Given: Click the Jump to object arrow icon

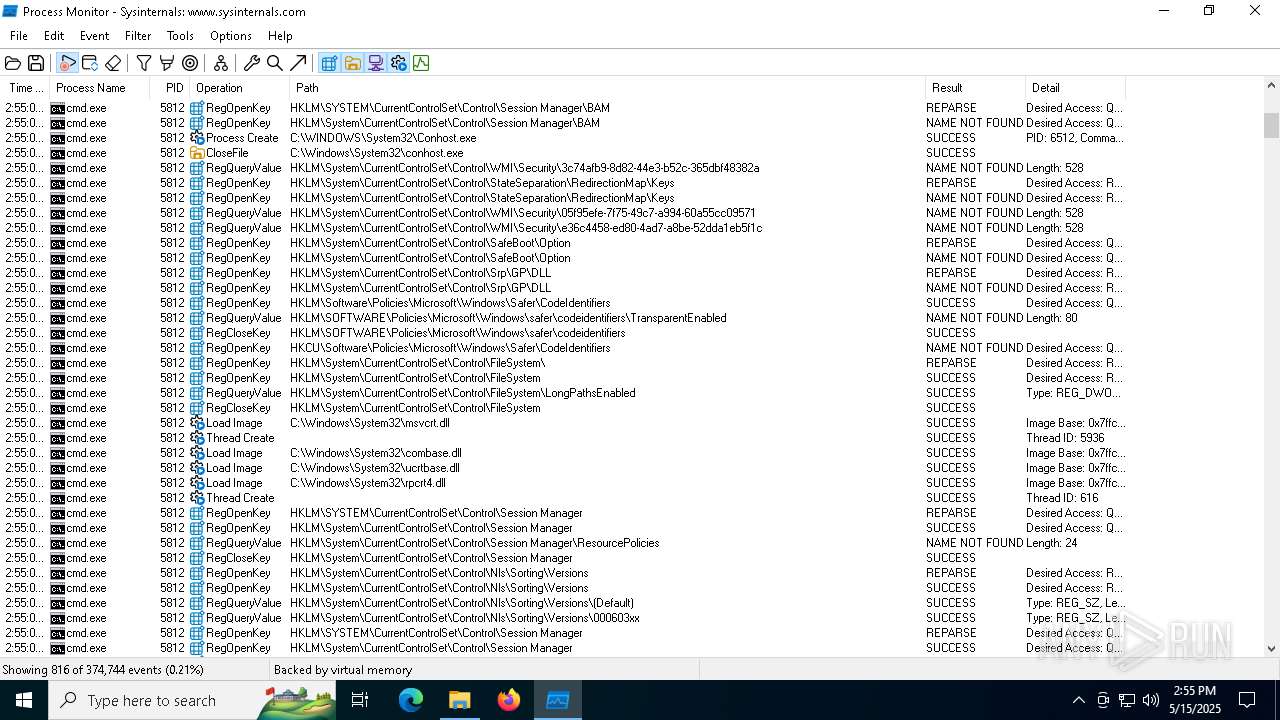Looking at the screenshot, I should coord(298,63).
